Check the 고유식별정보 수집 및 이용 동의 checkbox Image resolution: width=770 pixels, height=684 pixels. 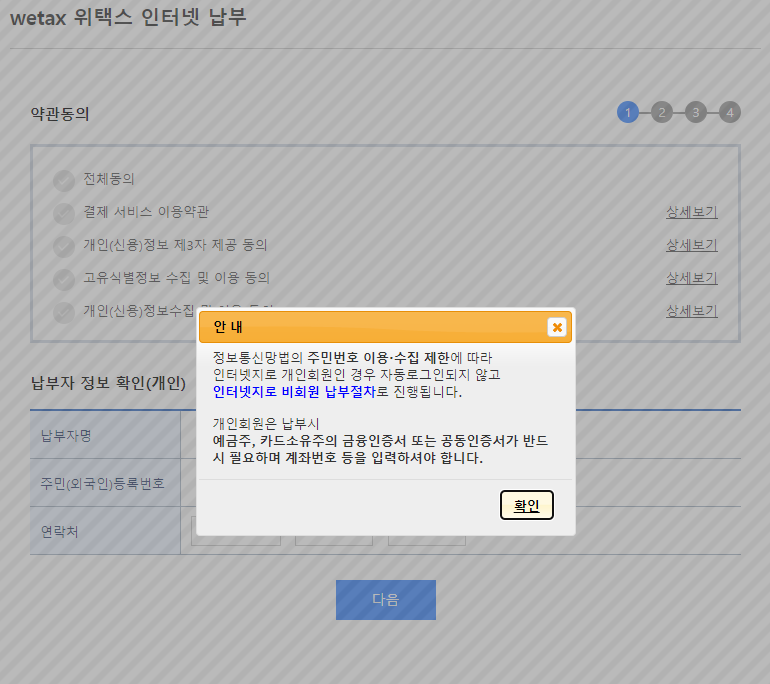click(64, 279)
